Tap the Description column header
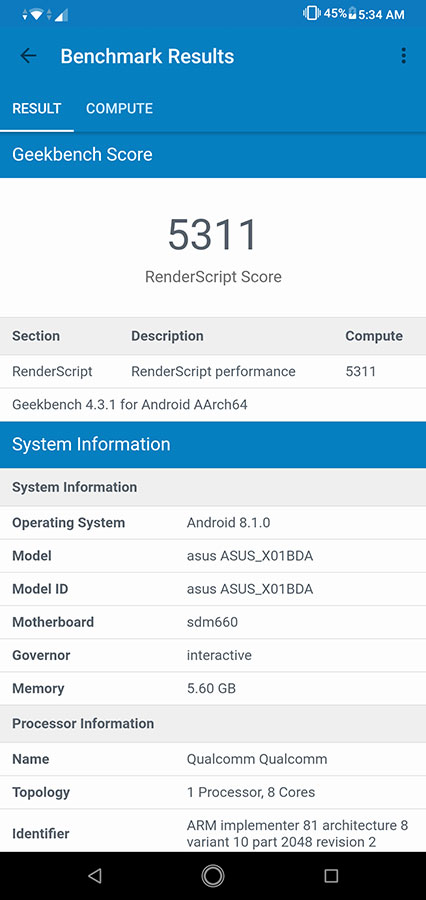The image size is (426, 900). 167,336
